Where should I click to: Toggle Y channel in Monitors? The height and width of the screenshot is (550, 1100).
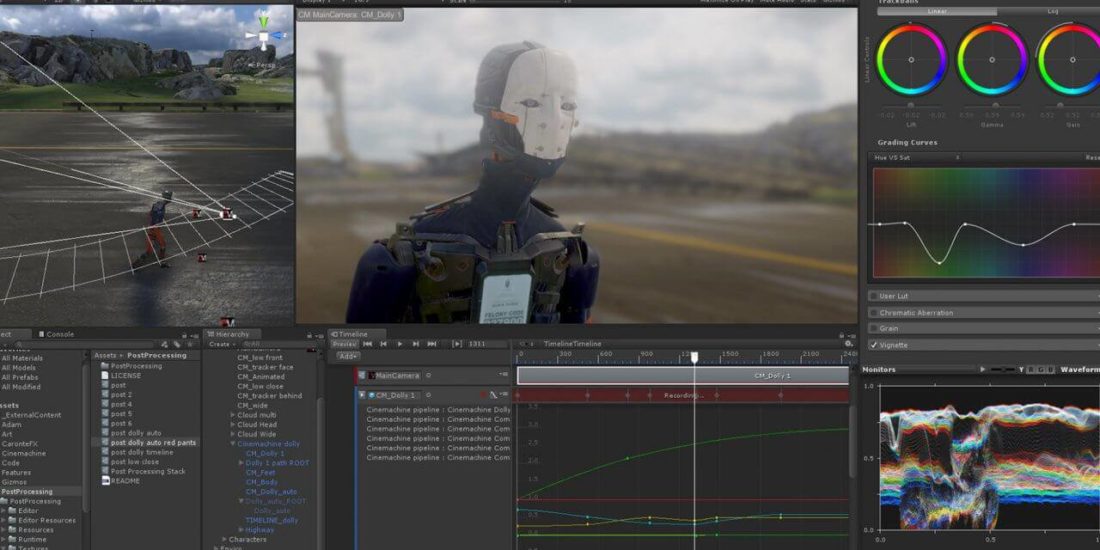pyautogui.click(x=1021, y=369)
